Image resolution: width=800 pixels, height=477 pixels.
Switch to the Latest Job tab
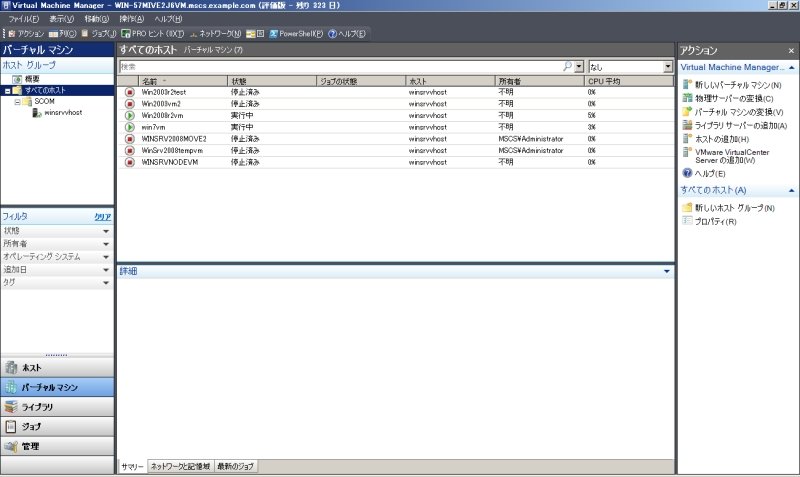[x=235, y=466]
